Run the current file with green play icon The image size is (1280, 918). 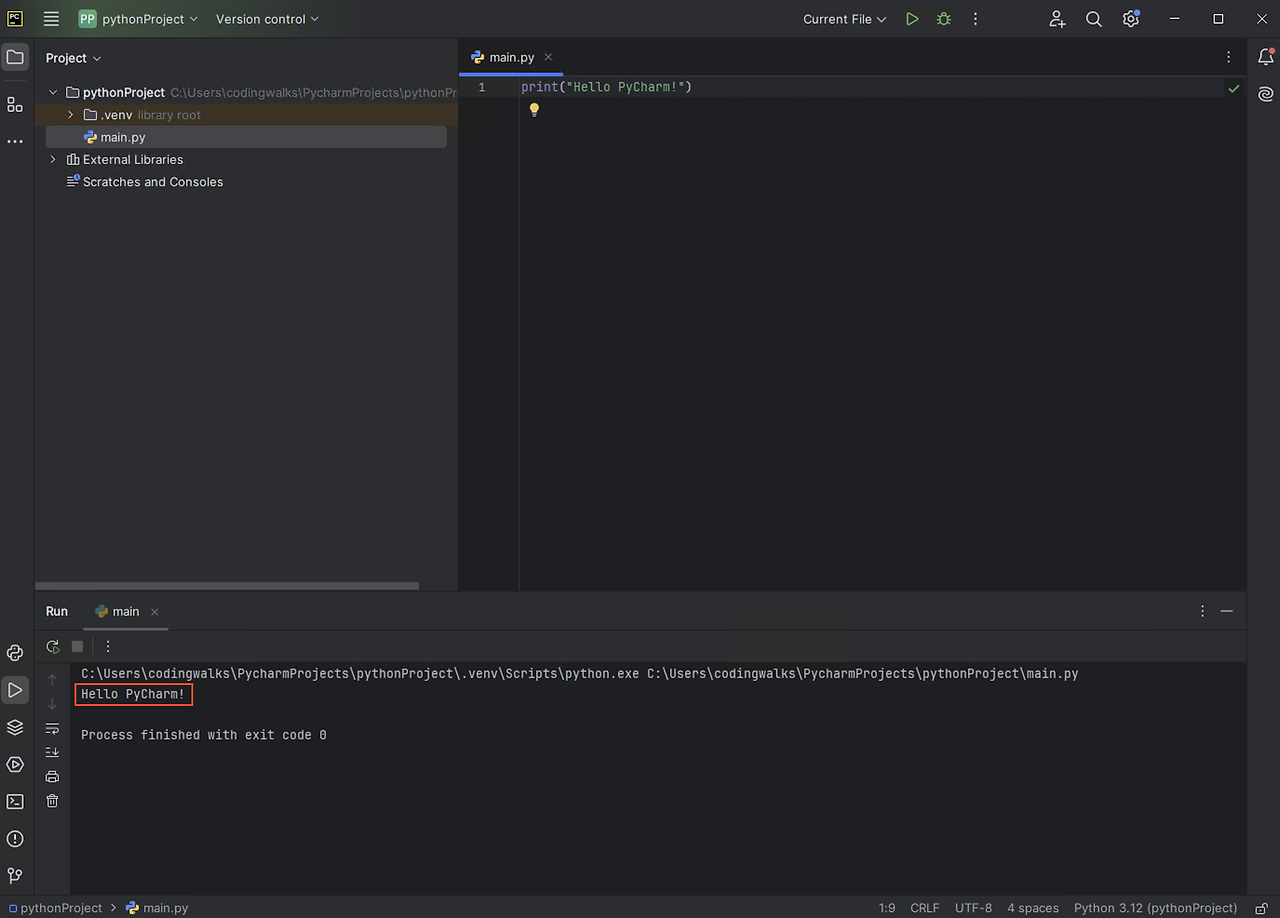click(912, 19)
